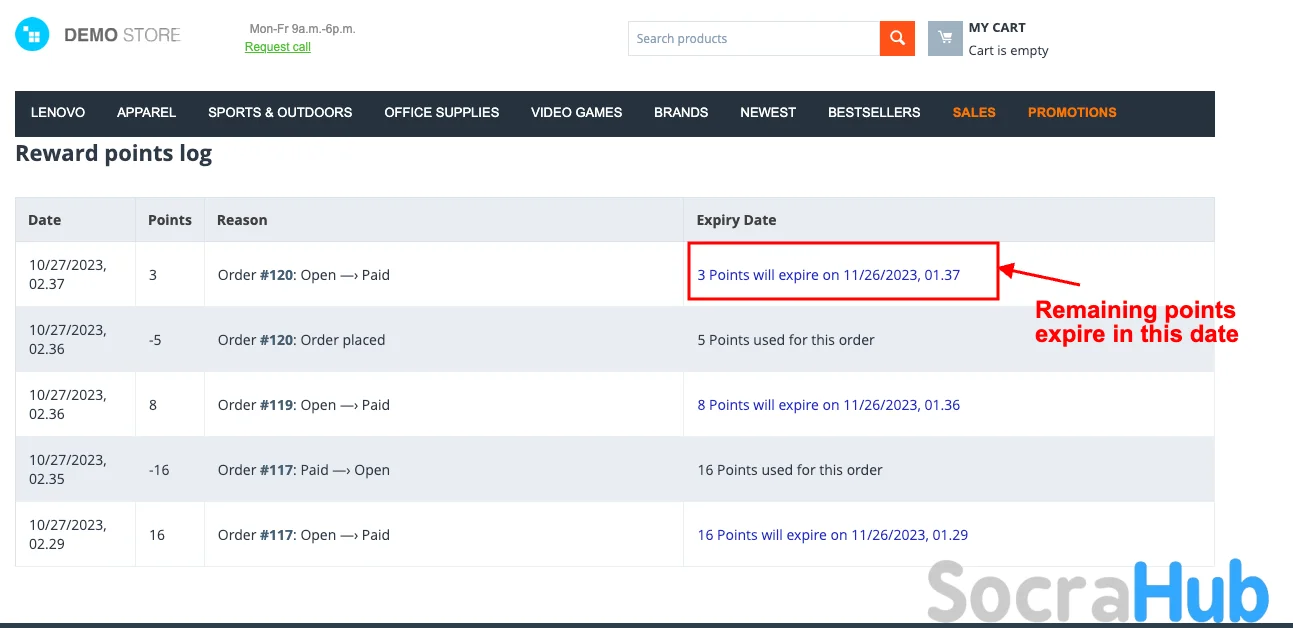View the Newest products page
The height and width of the screenshot is (628, 1293).
point(768,112)
